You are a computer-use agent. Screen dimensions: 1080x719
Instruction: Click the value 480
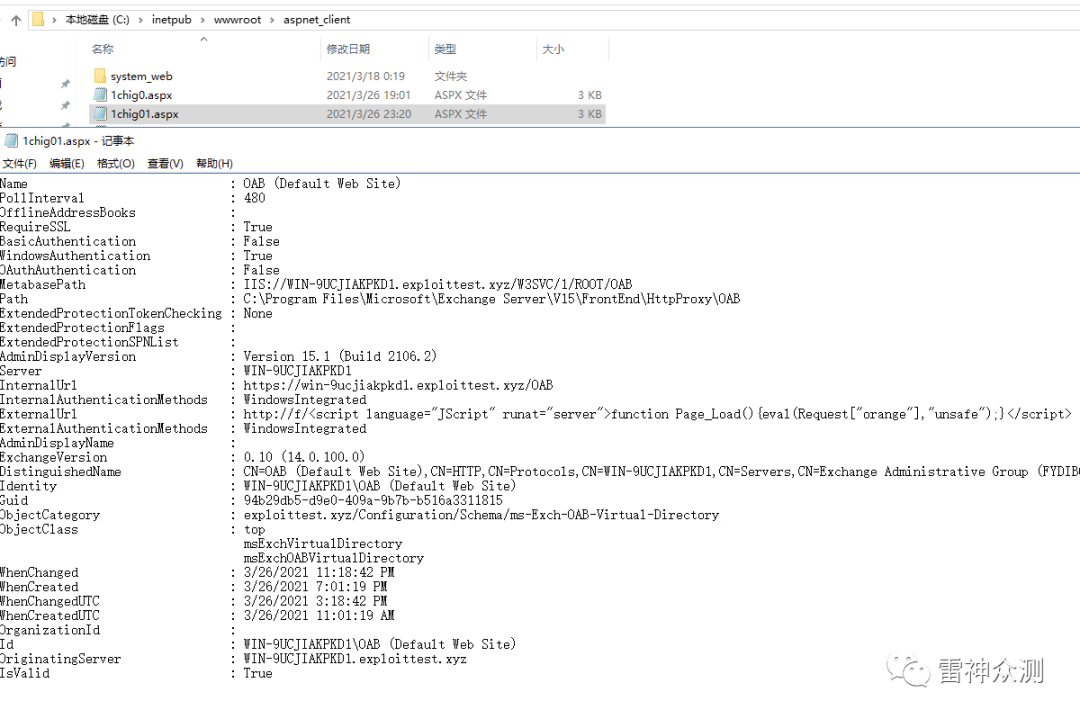254,198
